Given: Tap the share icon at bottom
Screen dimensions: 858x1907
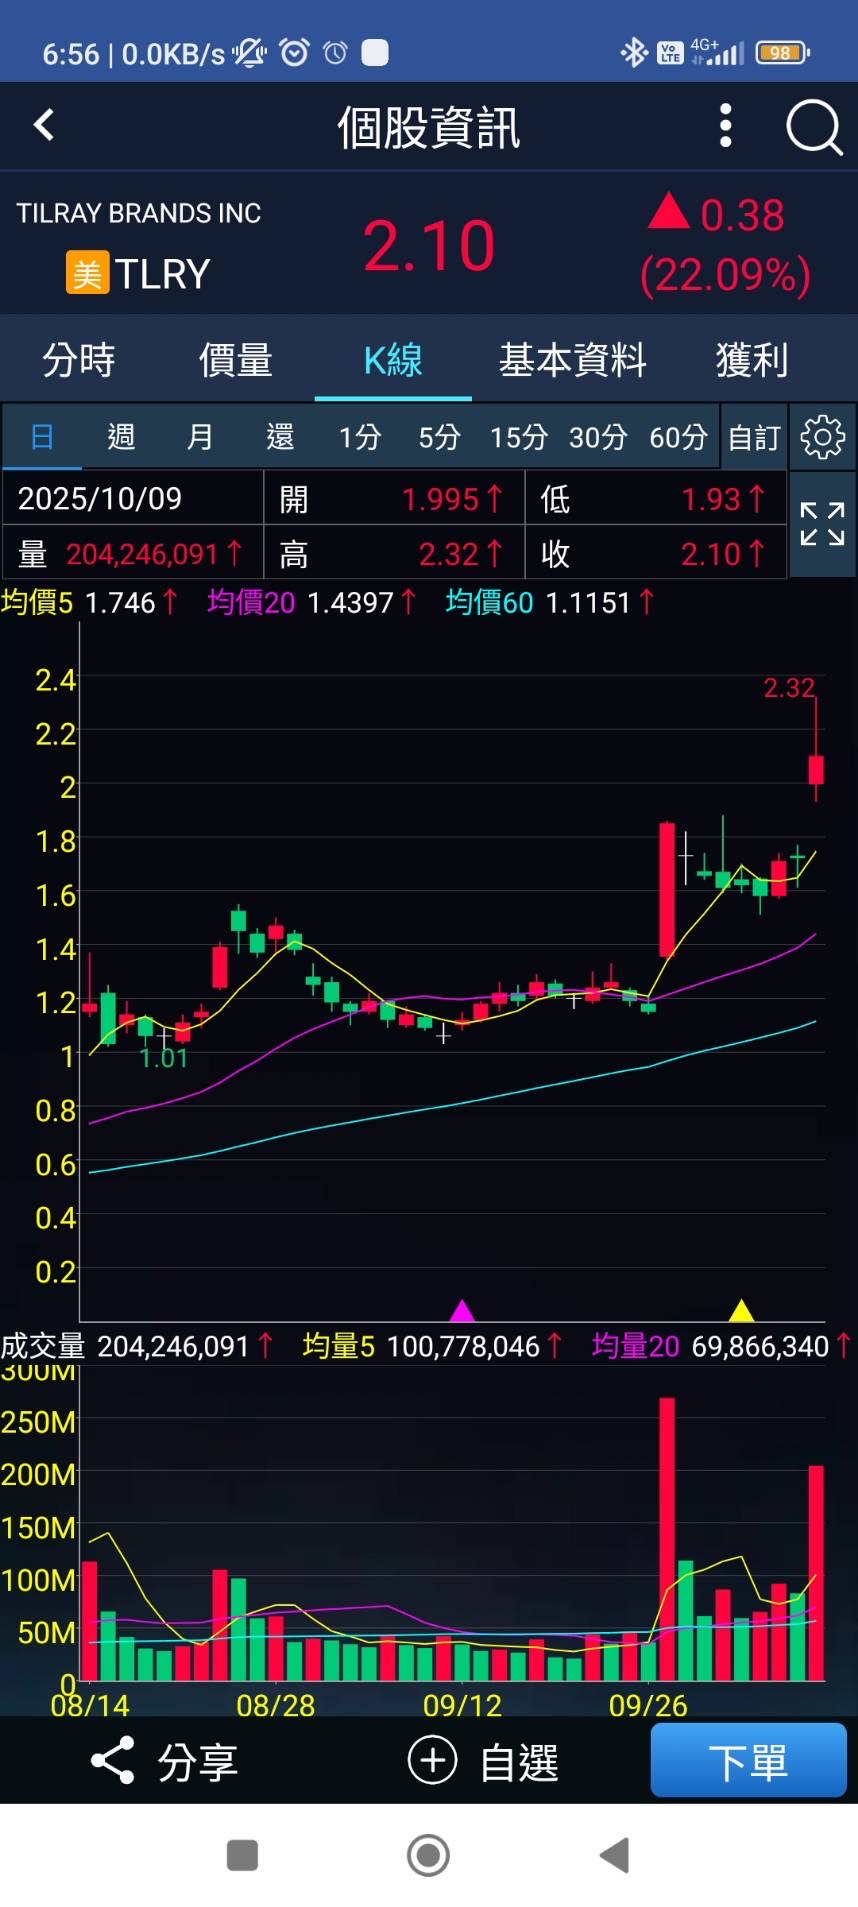Looking at the screenshot, I should tap(112, 1761).
